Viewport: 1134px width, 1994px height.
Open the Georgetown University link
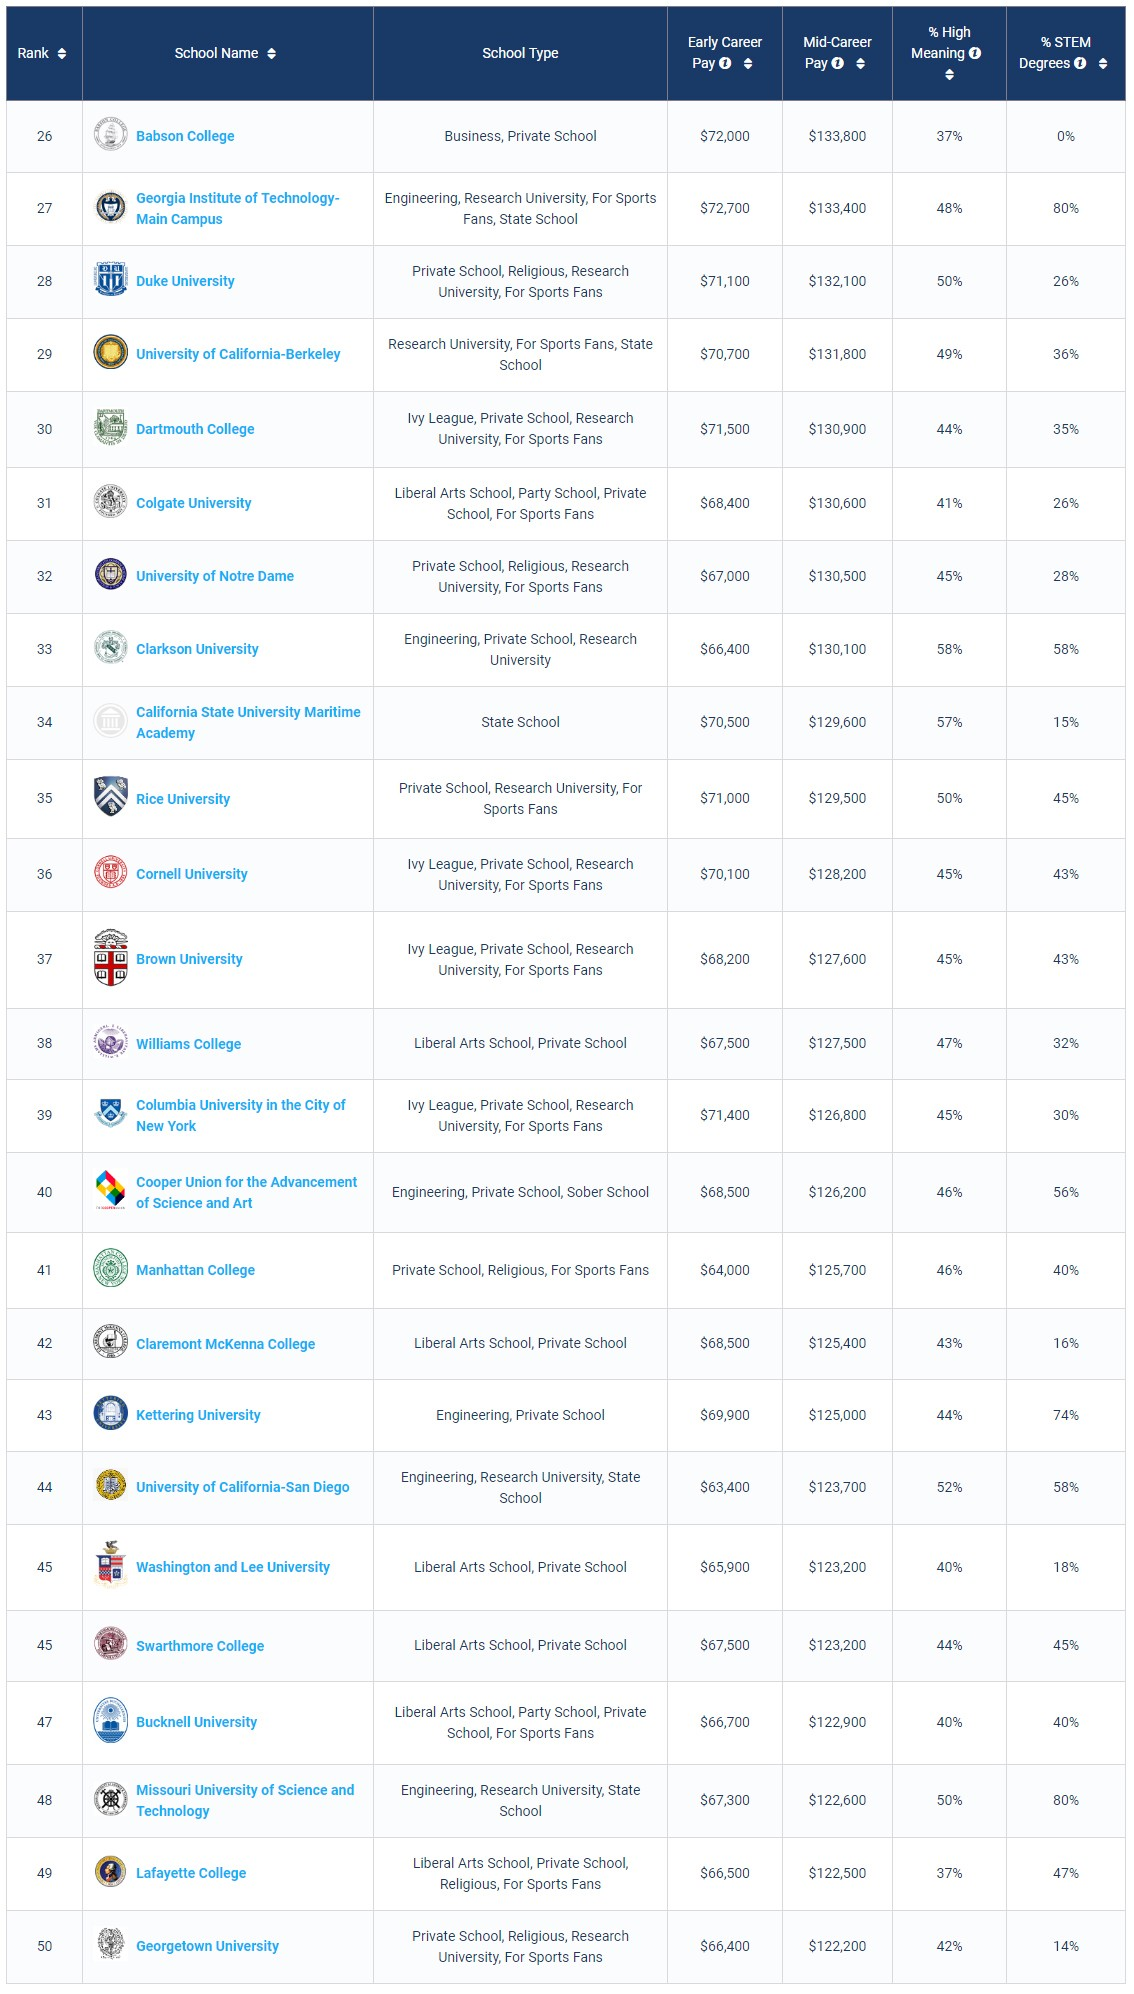click(x=207, y=1946)
